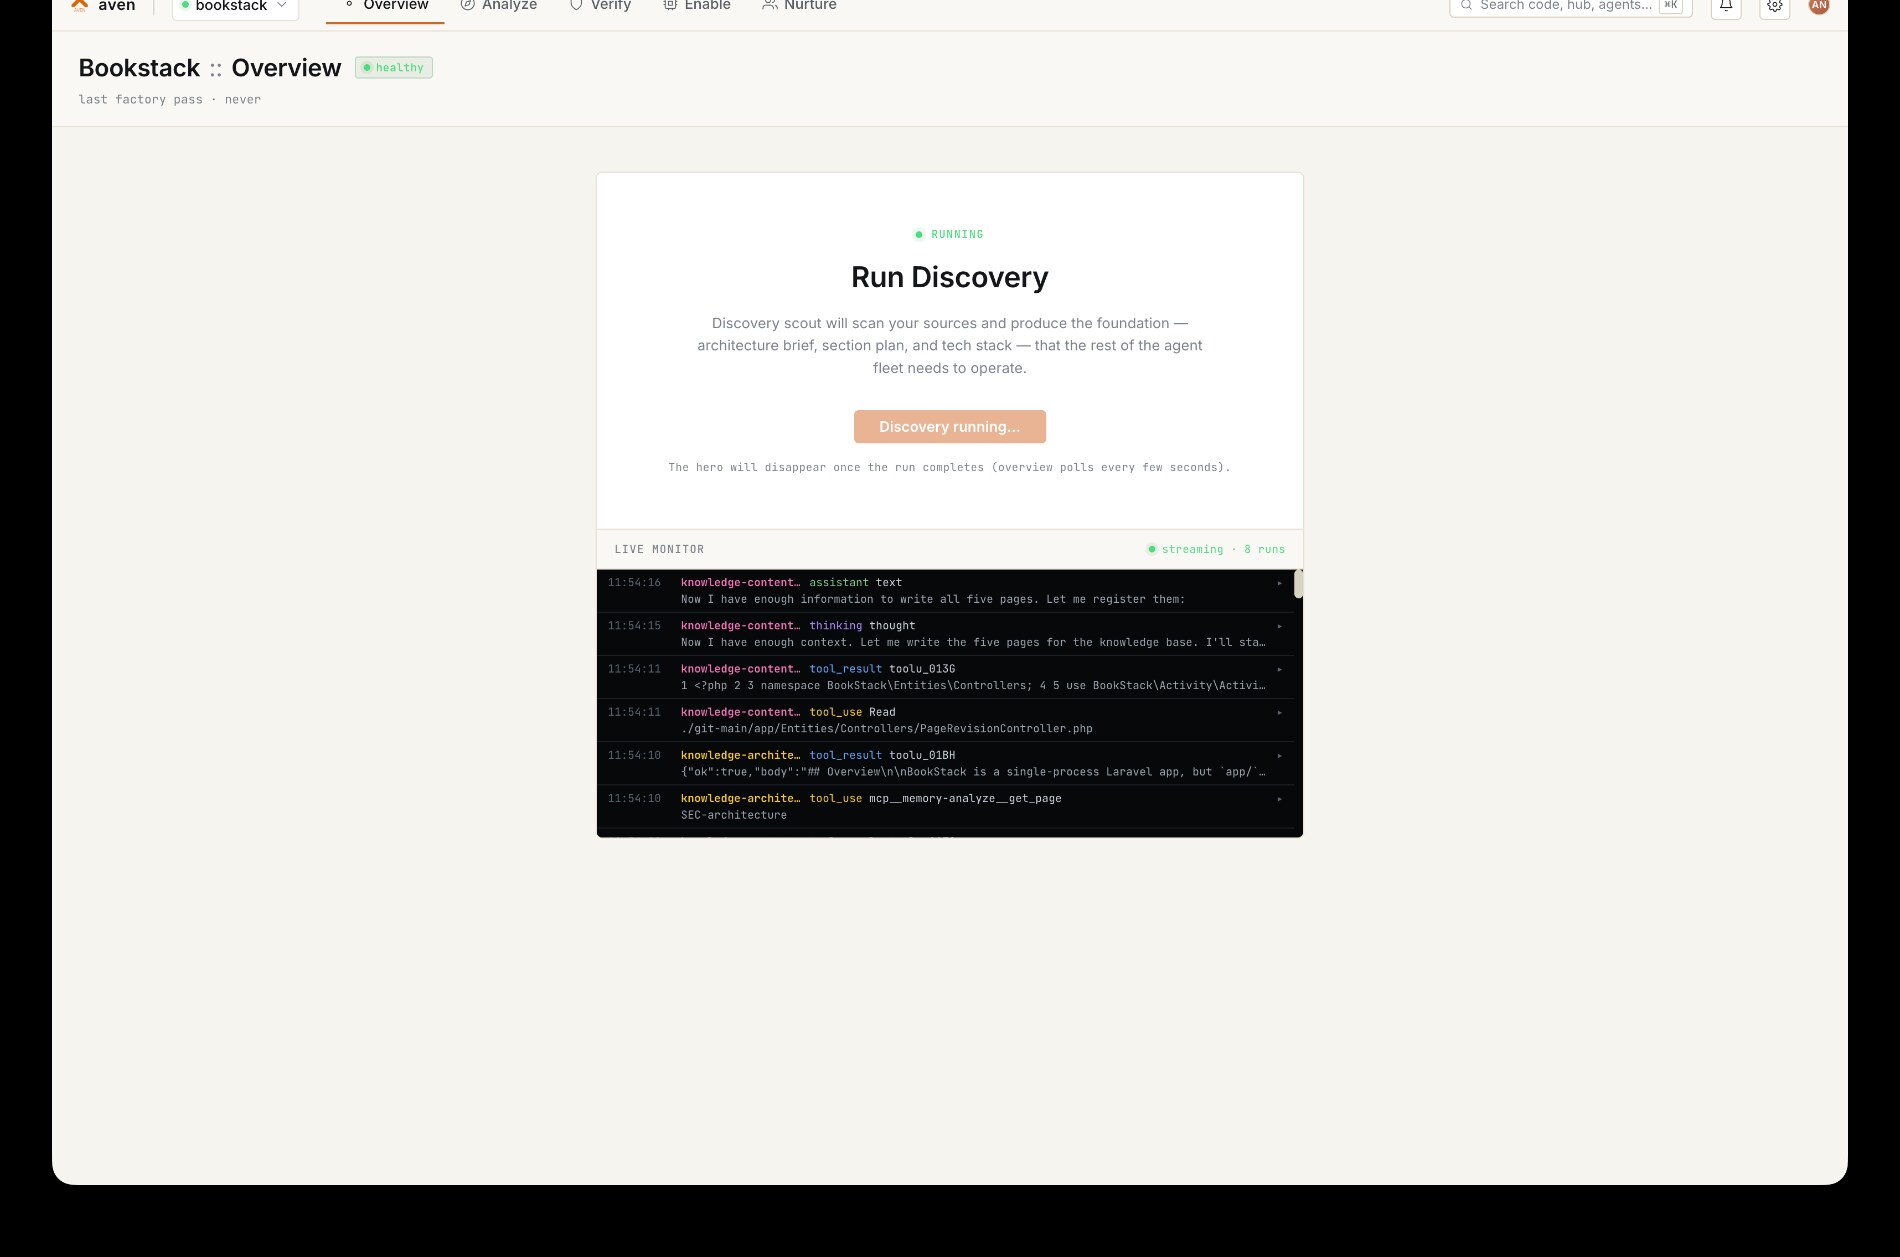Click the PageRevisionController.php file path
The image size is (1900, 1257).
pyautogui.click(x=887, y=729)
